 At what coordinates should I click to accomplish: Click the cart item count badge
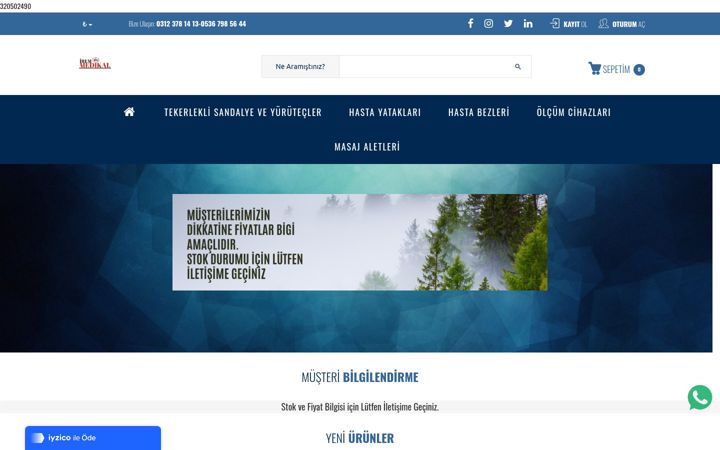click(639, 69)
